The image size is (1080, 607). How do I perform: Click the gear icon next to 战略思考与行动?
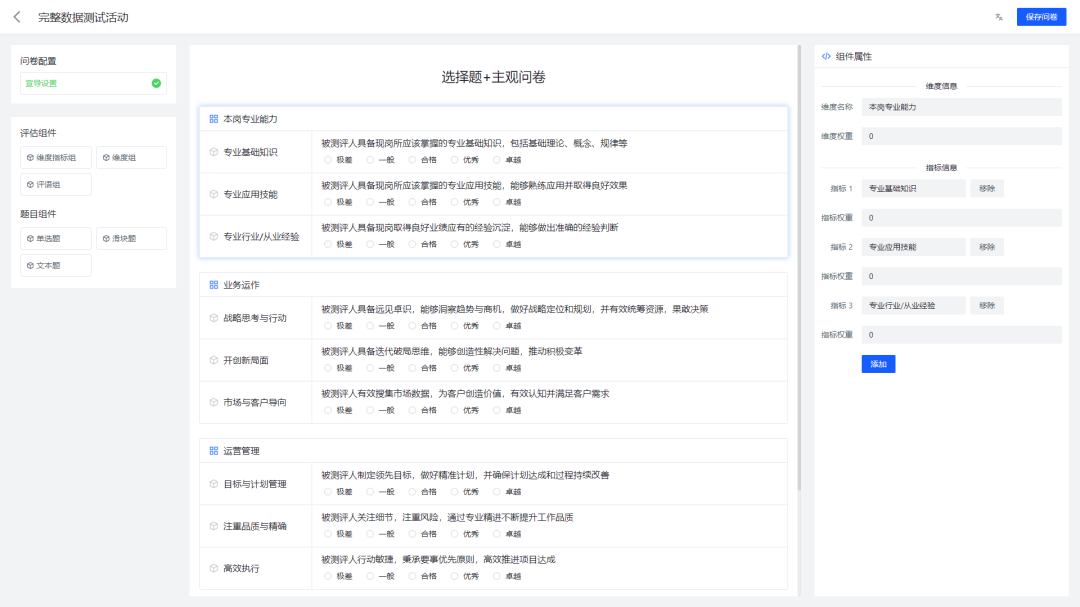click(x=212, y=316)
